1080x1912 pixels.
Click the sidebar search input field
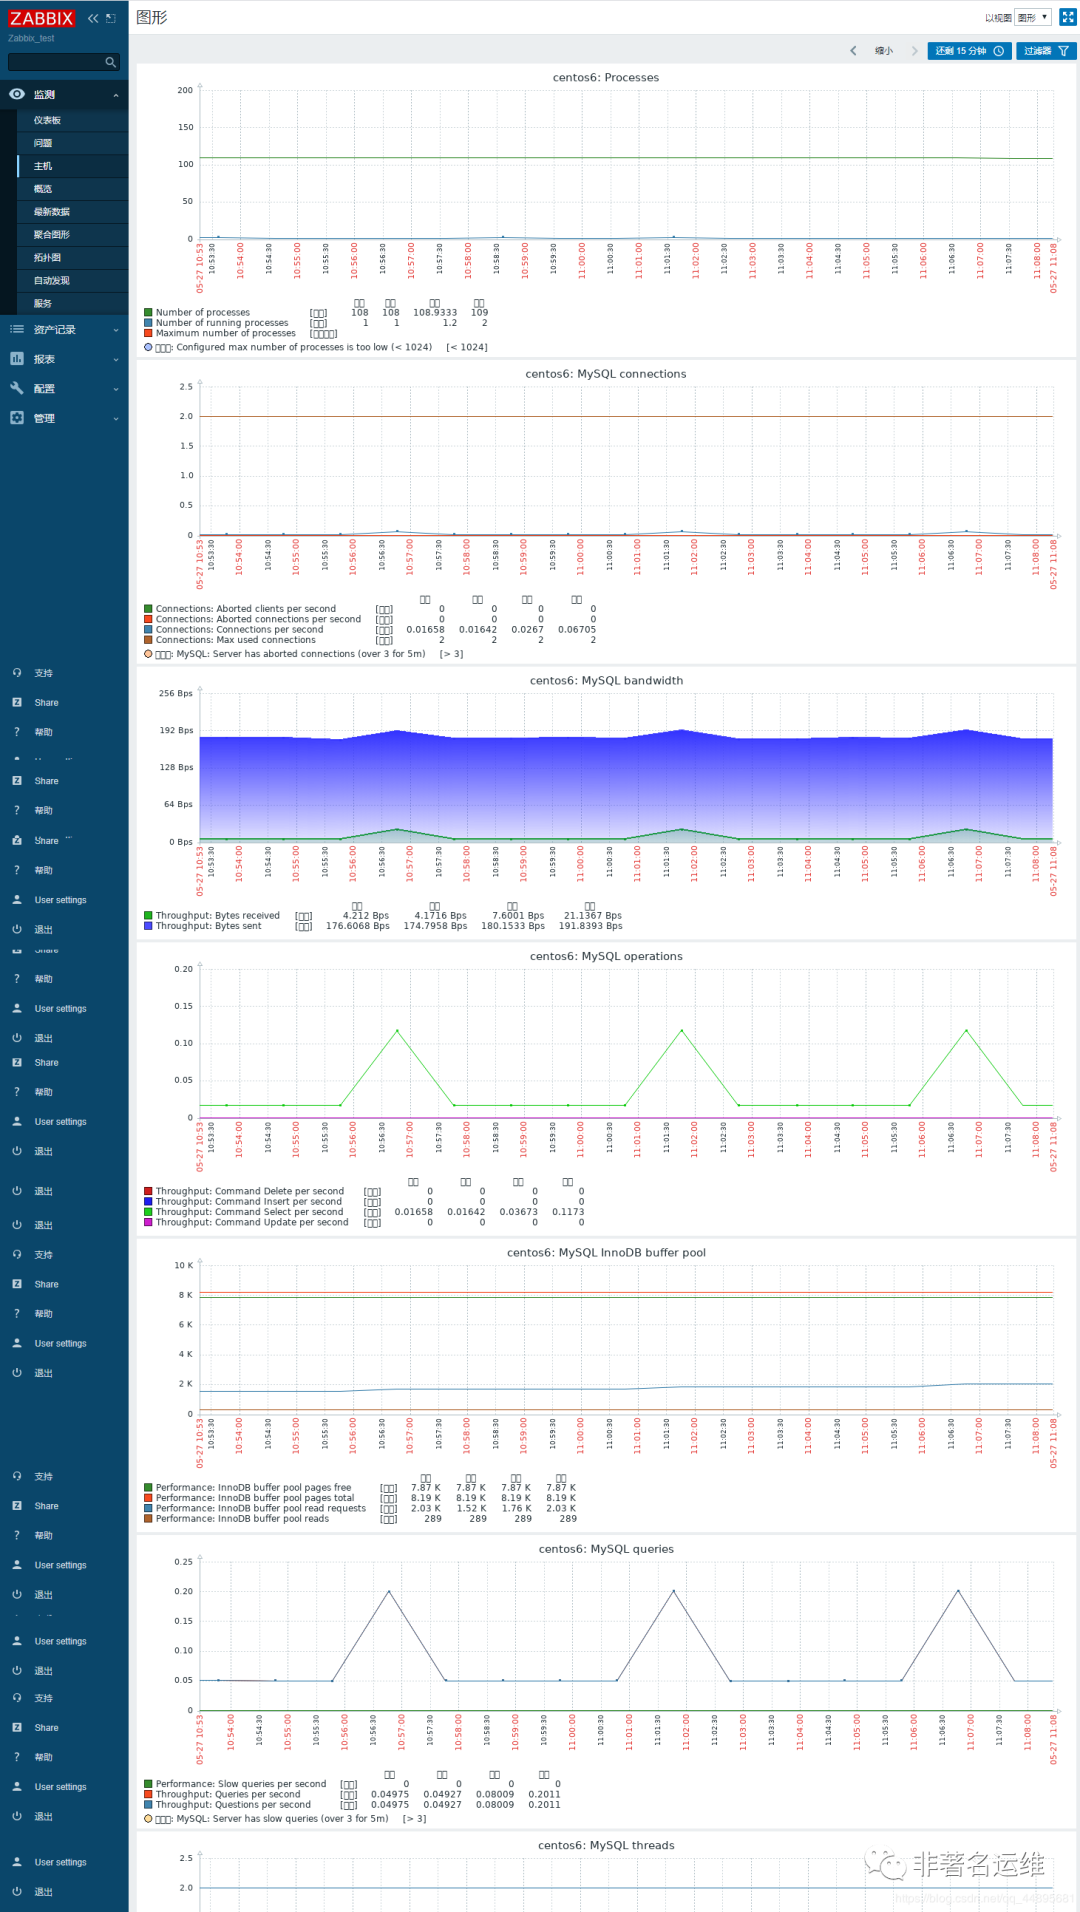[56, 62]
